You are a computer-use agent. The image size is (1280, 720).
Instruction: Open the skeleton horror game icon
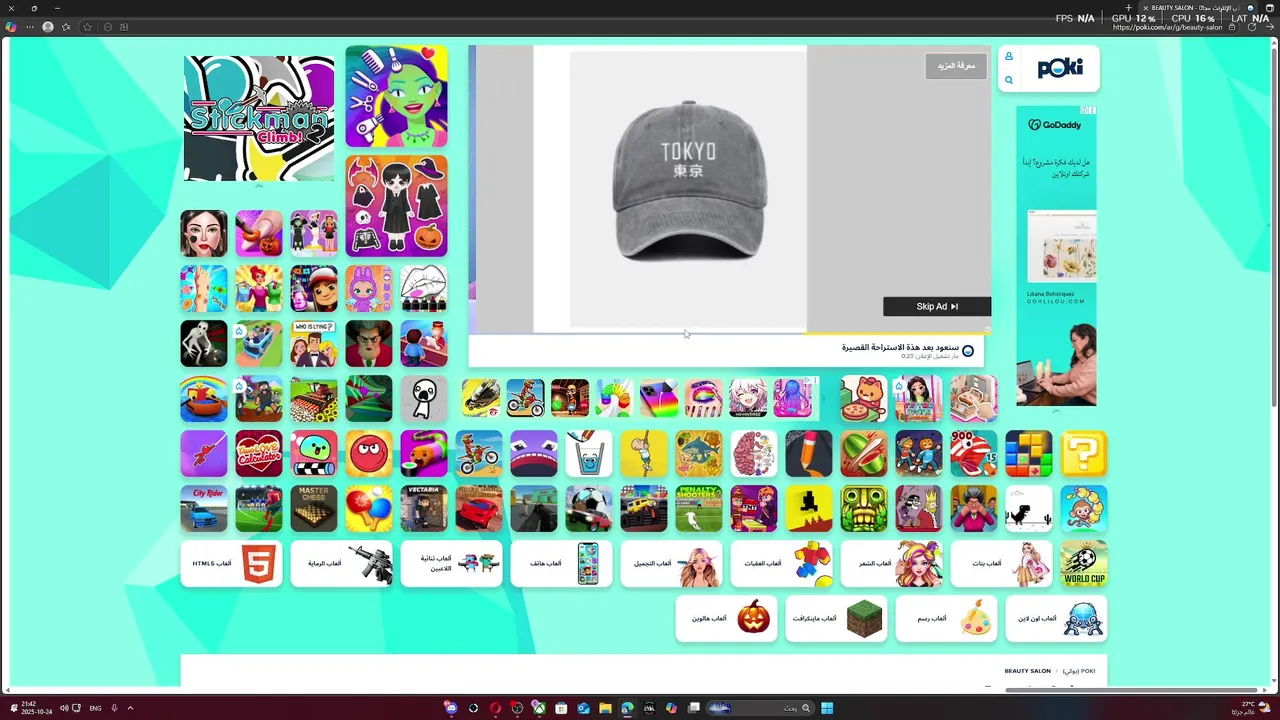click(204, 344)
